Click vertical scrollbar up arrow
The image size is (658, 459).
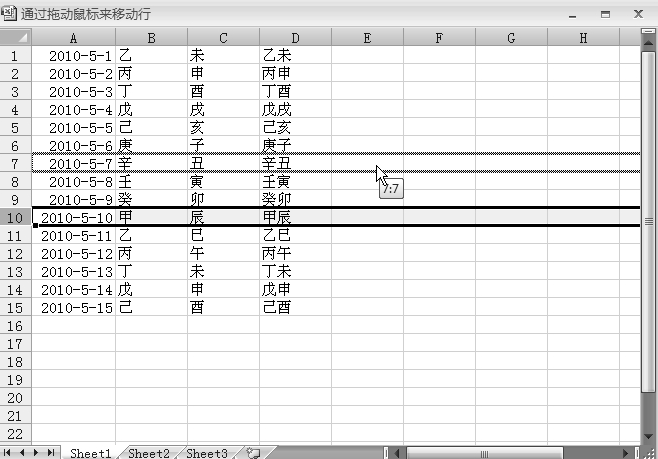click(648, 42)
